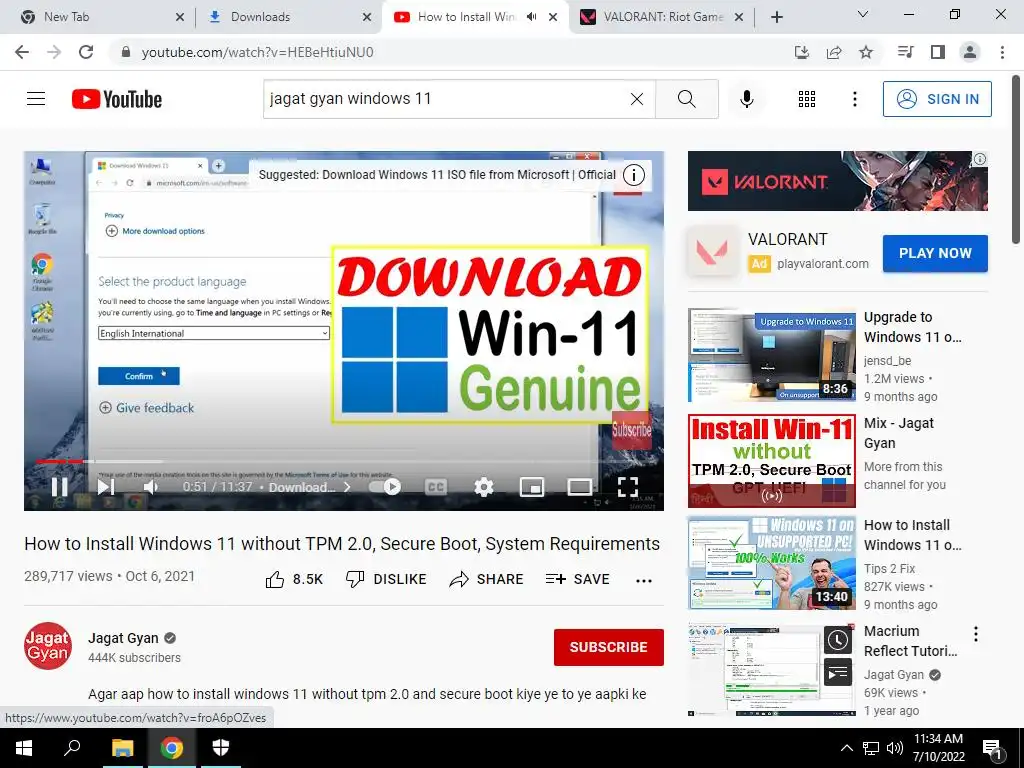The height and width of the screenshot is (768, 1024).
Task: Seek along the red video progress bar
Action: pyautogui.click(x=344, y=461)
